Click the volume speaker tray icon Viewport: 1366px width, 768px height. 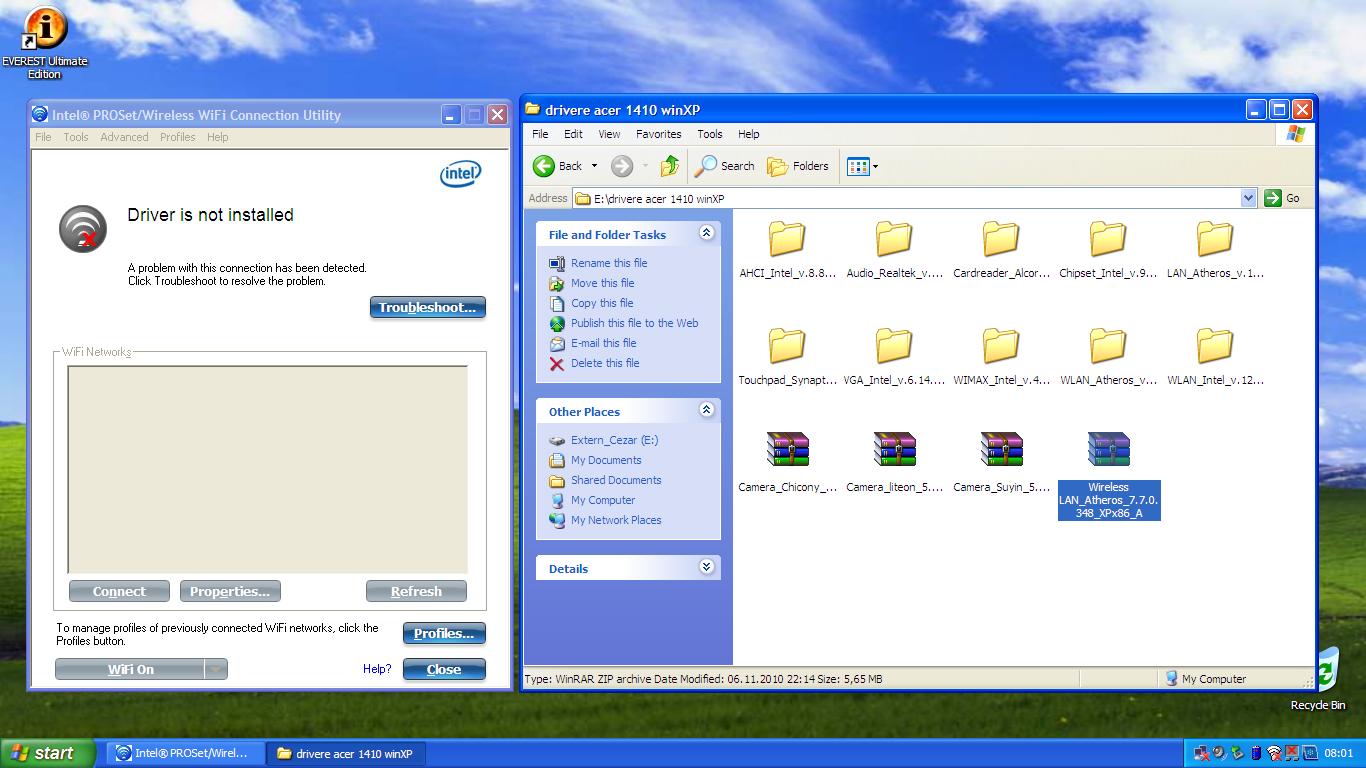pos(1220,753)
